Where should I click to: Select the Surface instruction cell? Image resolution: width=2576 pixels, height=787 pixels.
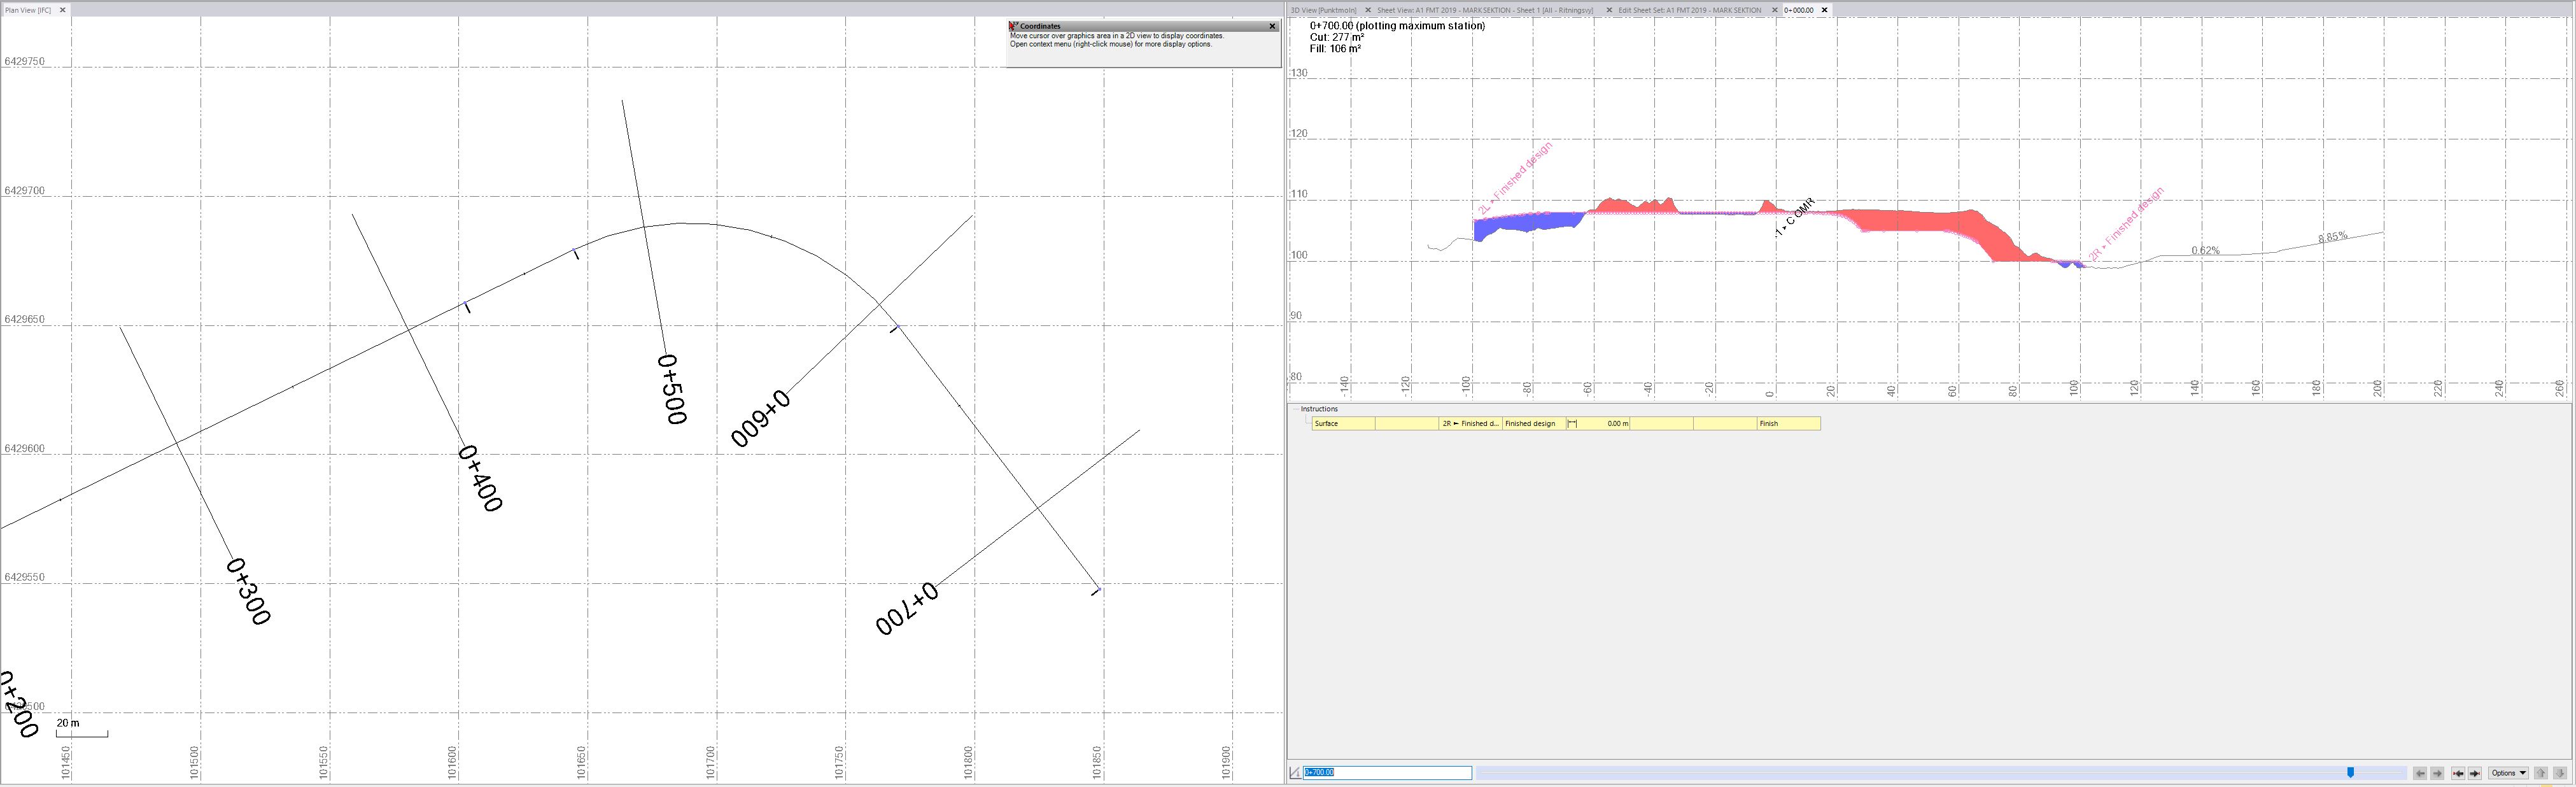(1343, 424)
